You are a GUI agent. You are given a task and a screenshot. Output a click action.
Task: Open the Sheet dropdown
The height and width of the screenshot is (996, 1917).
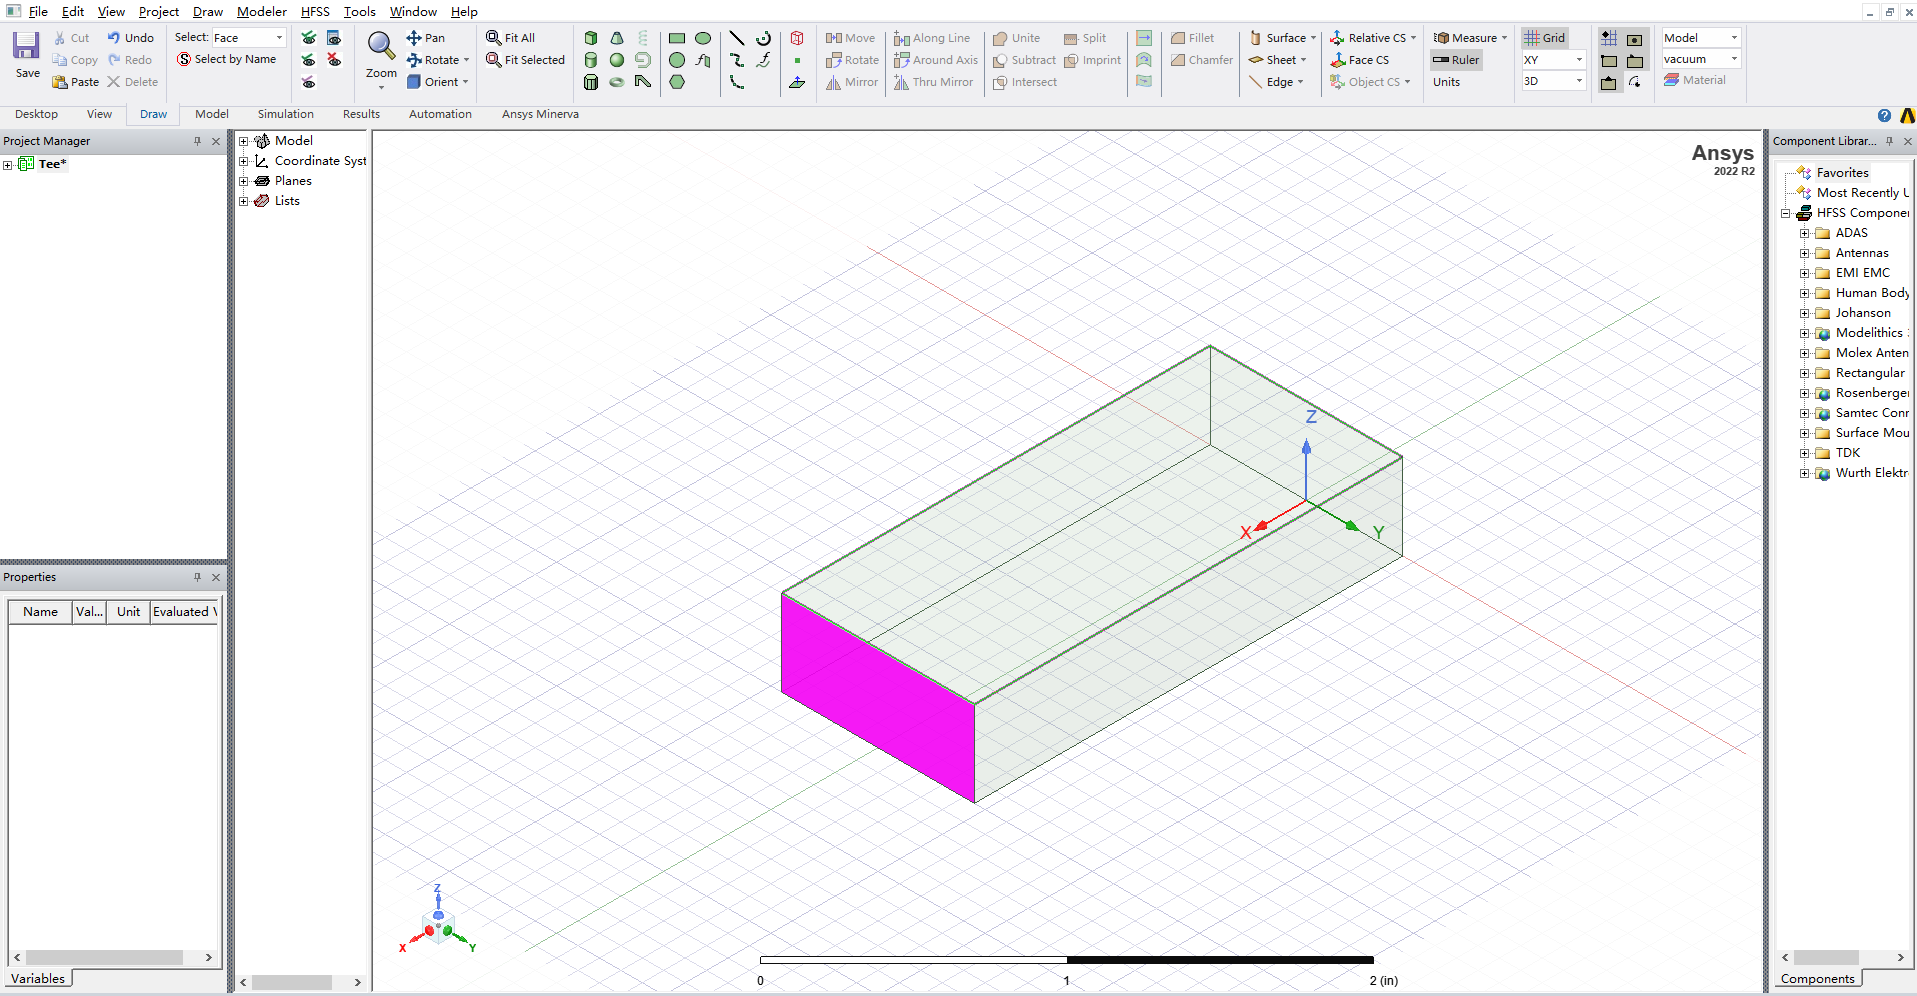pyautogui.click(x=1277, y=60)
